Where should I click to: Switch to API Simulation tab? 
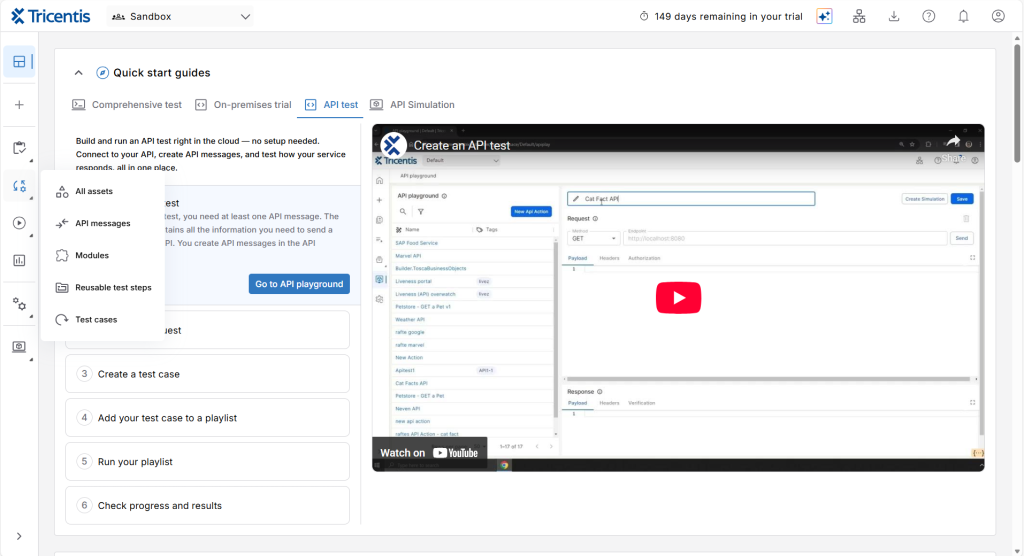(412, 105)
